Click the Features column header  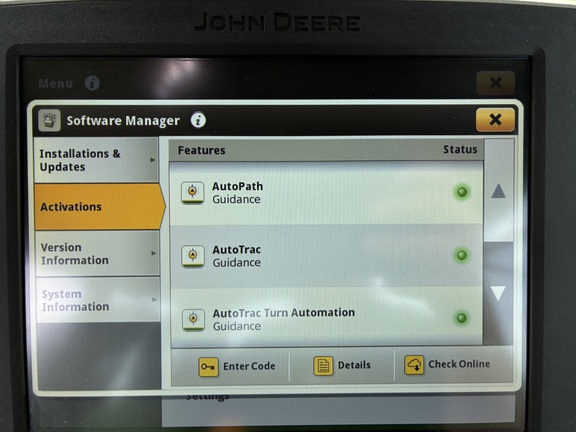(201, 150)
